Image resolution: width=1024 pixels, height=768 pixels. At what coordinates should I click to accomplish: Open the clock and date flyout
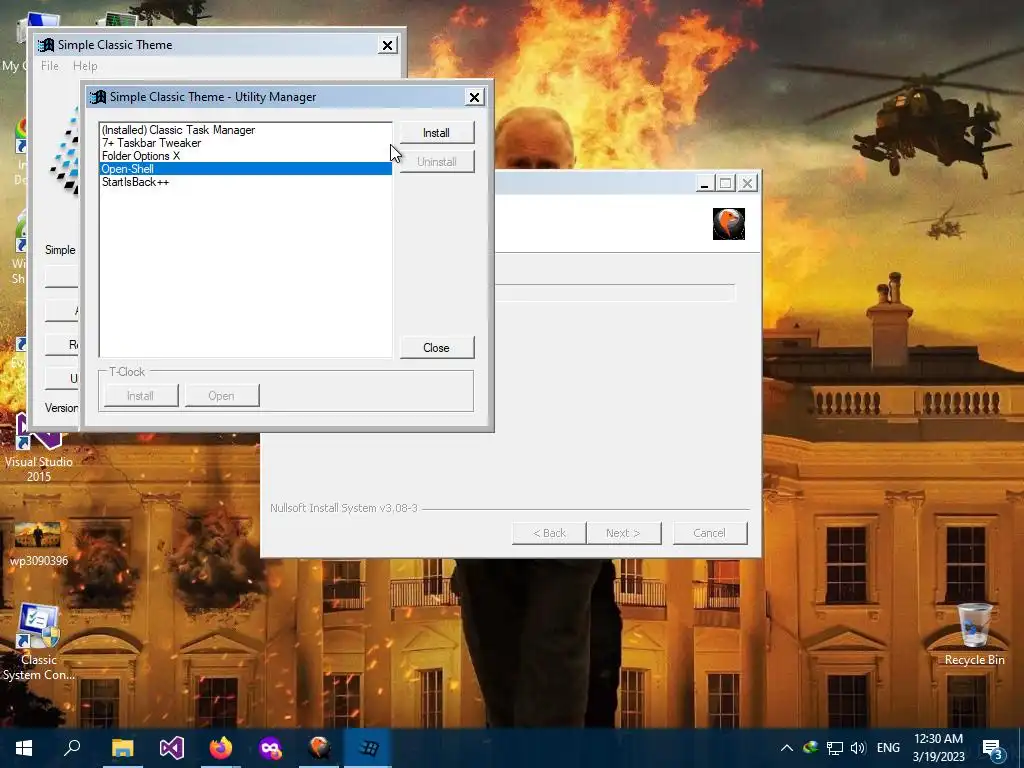(x=938, y=748)
